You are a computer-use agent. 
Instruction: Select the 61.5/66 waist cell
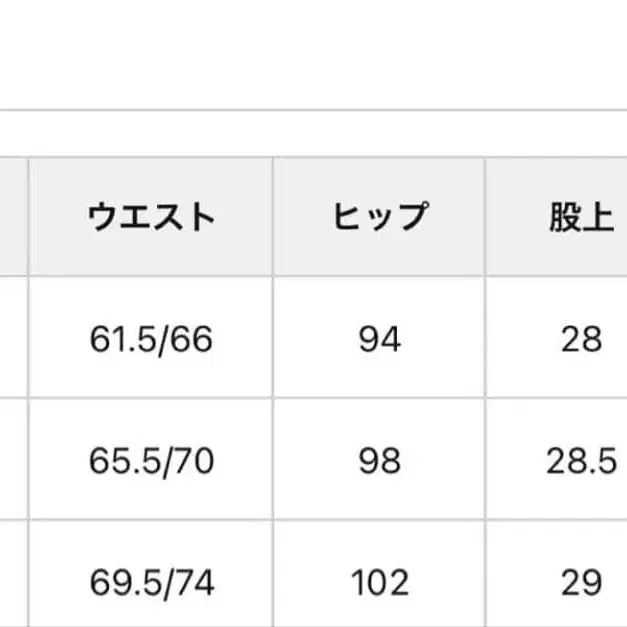151,339
